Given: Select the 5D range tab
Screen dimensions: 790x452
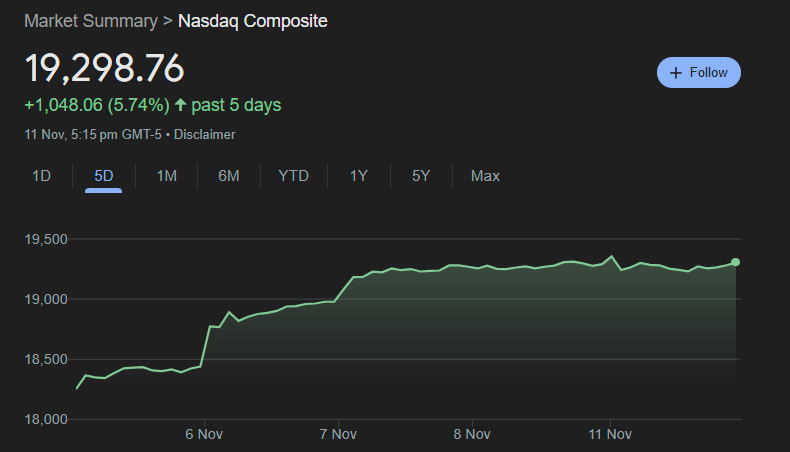Looking at the screenshot, I should pos(104,176).
